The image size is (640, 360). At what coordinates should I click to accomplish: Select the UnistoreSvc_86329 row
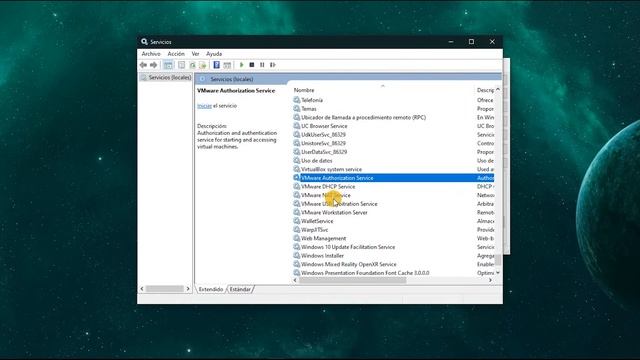393,143
